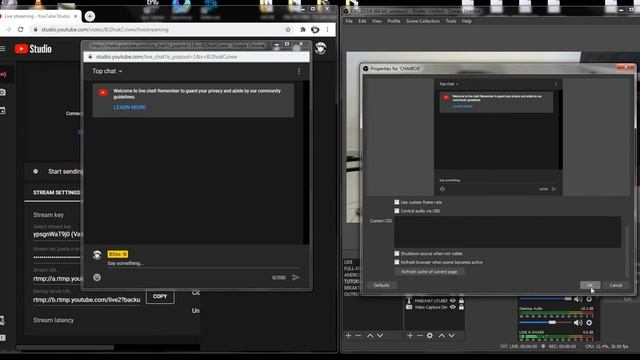Select the LIVE scene in OBS
Image resolution: width=640 pixels, height=360 pixels.
click(x=349, y=262)
